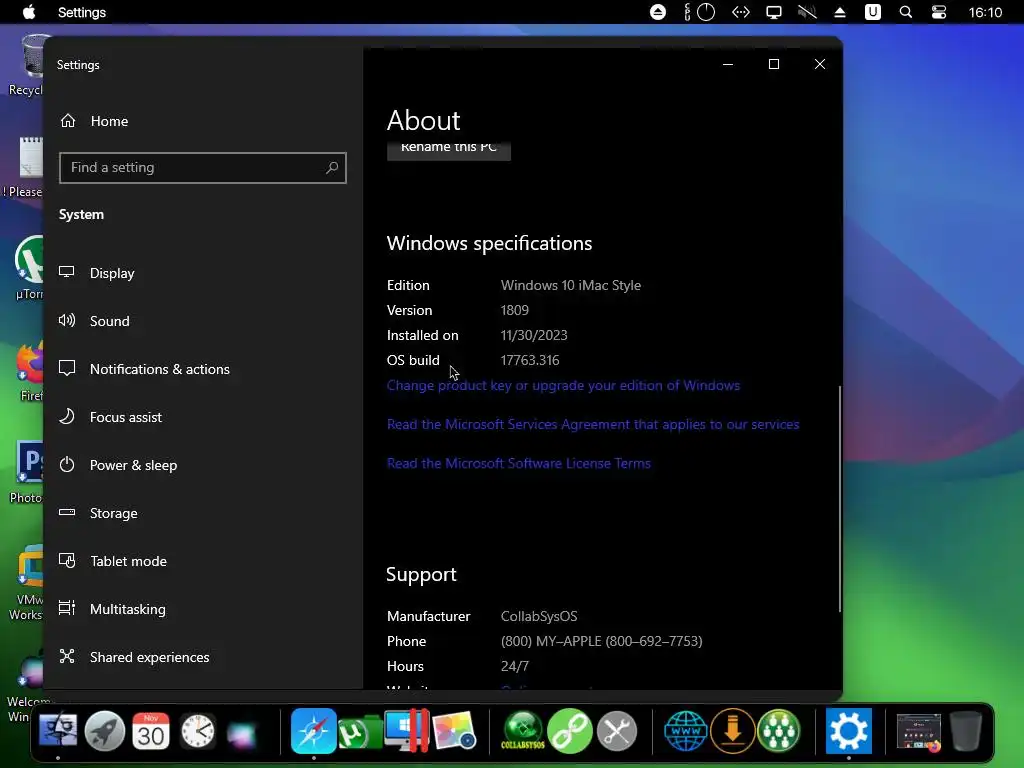Viewport: 1024px width, 768px height.
Task: Click the network arrows icon in menu bar
Action: coord(741,12)
